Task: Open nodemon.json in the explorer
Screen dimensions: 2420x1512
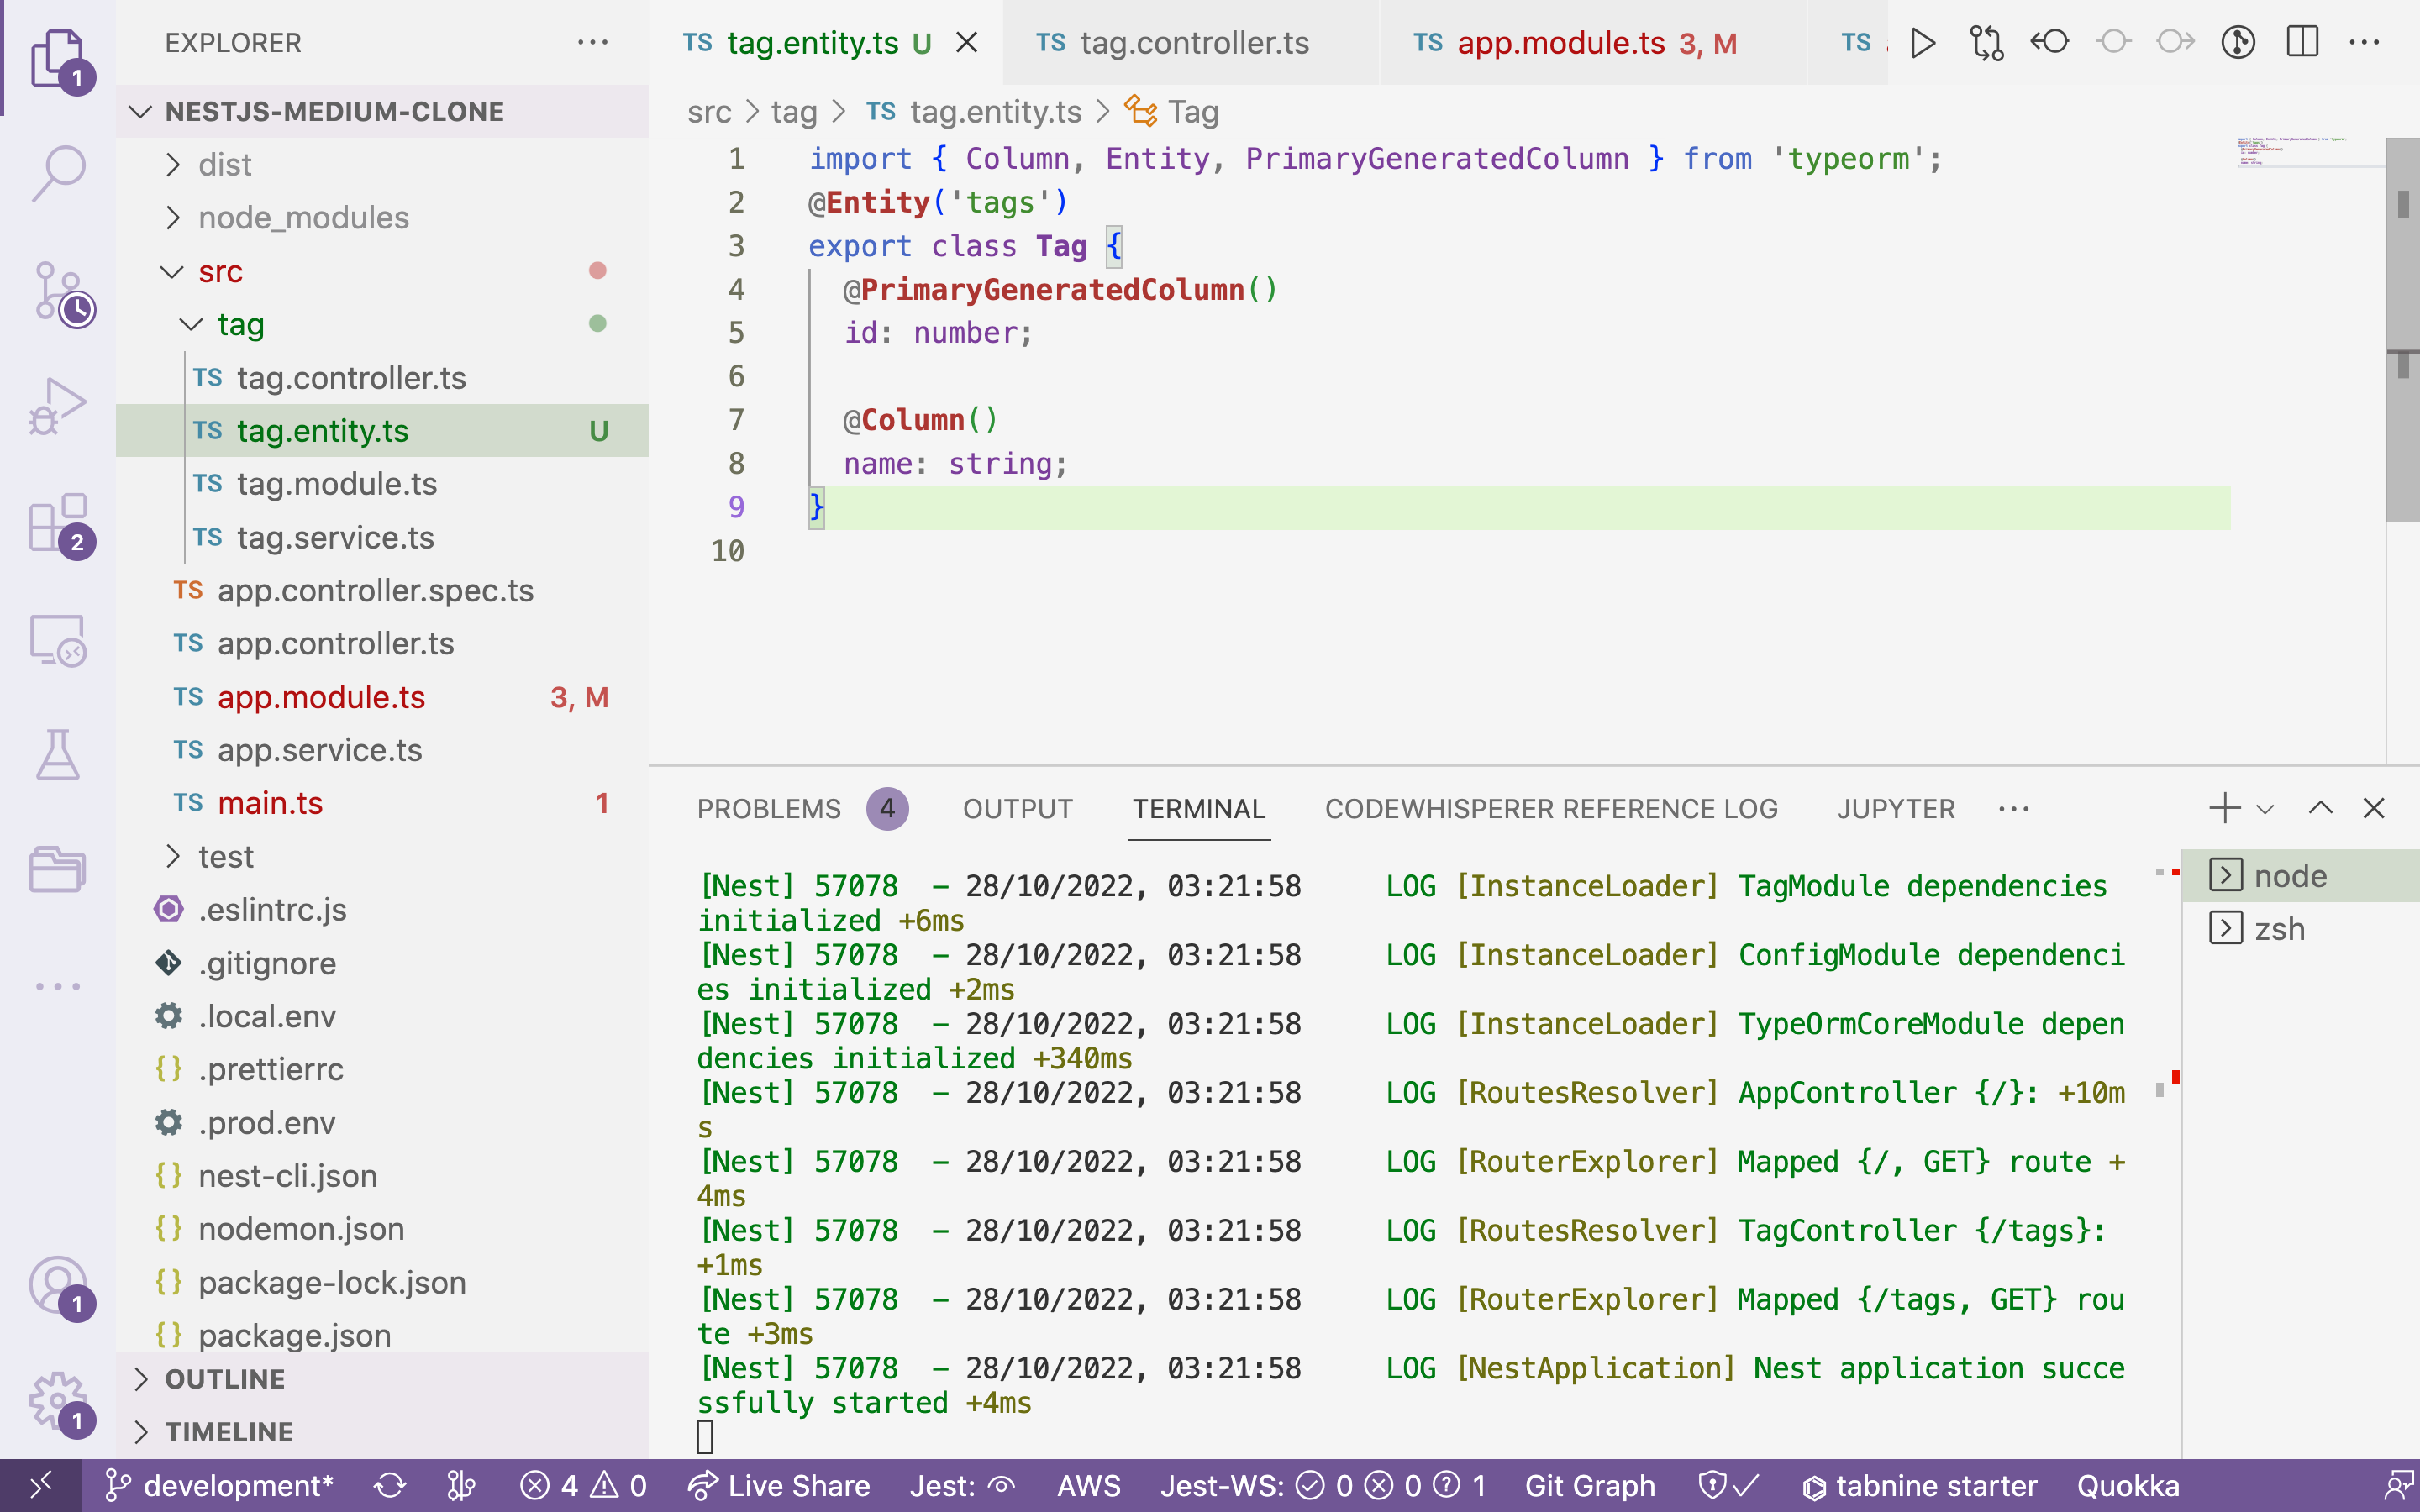Action: click(382, 1228)
